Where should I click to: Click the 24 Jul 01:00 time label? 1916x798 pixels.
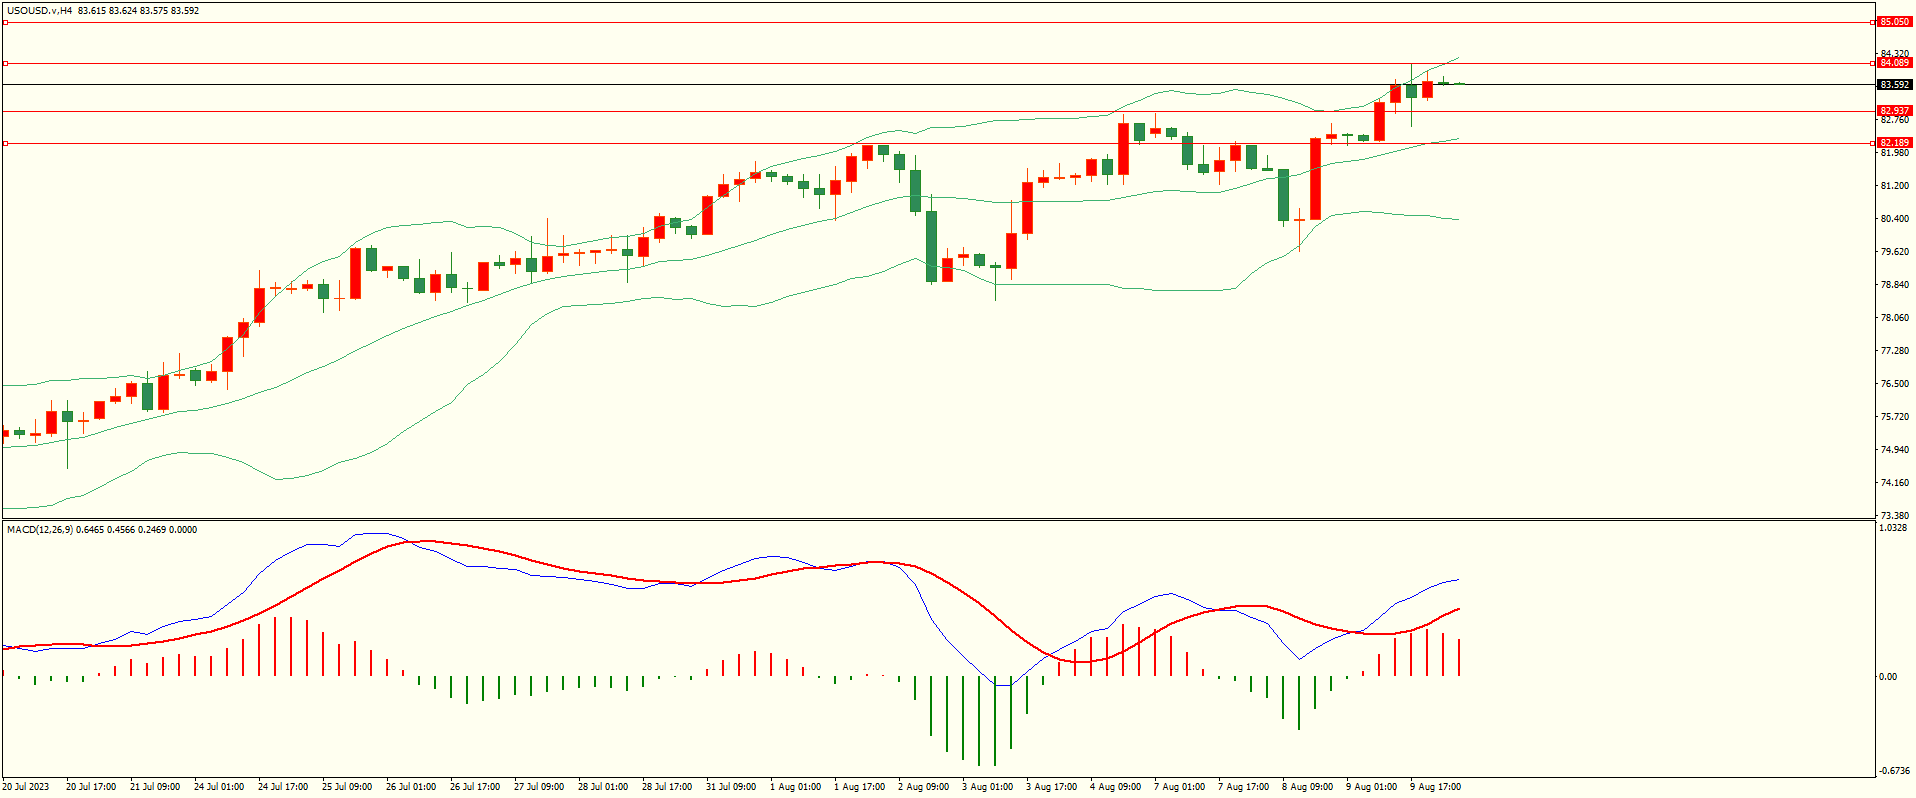(219, 787)
